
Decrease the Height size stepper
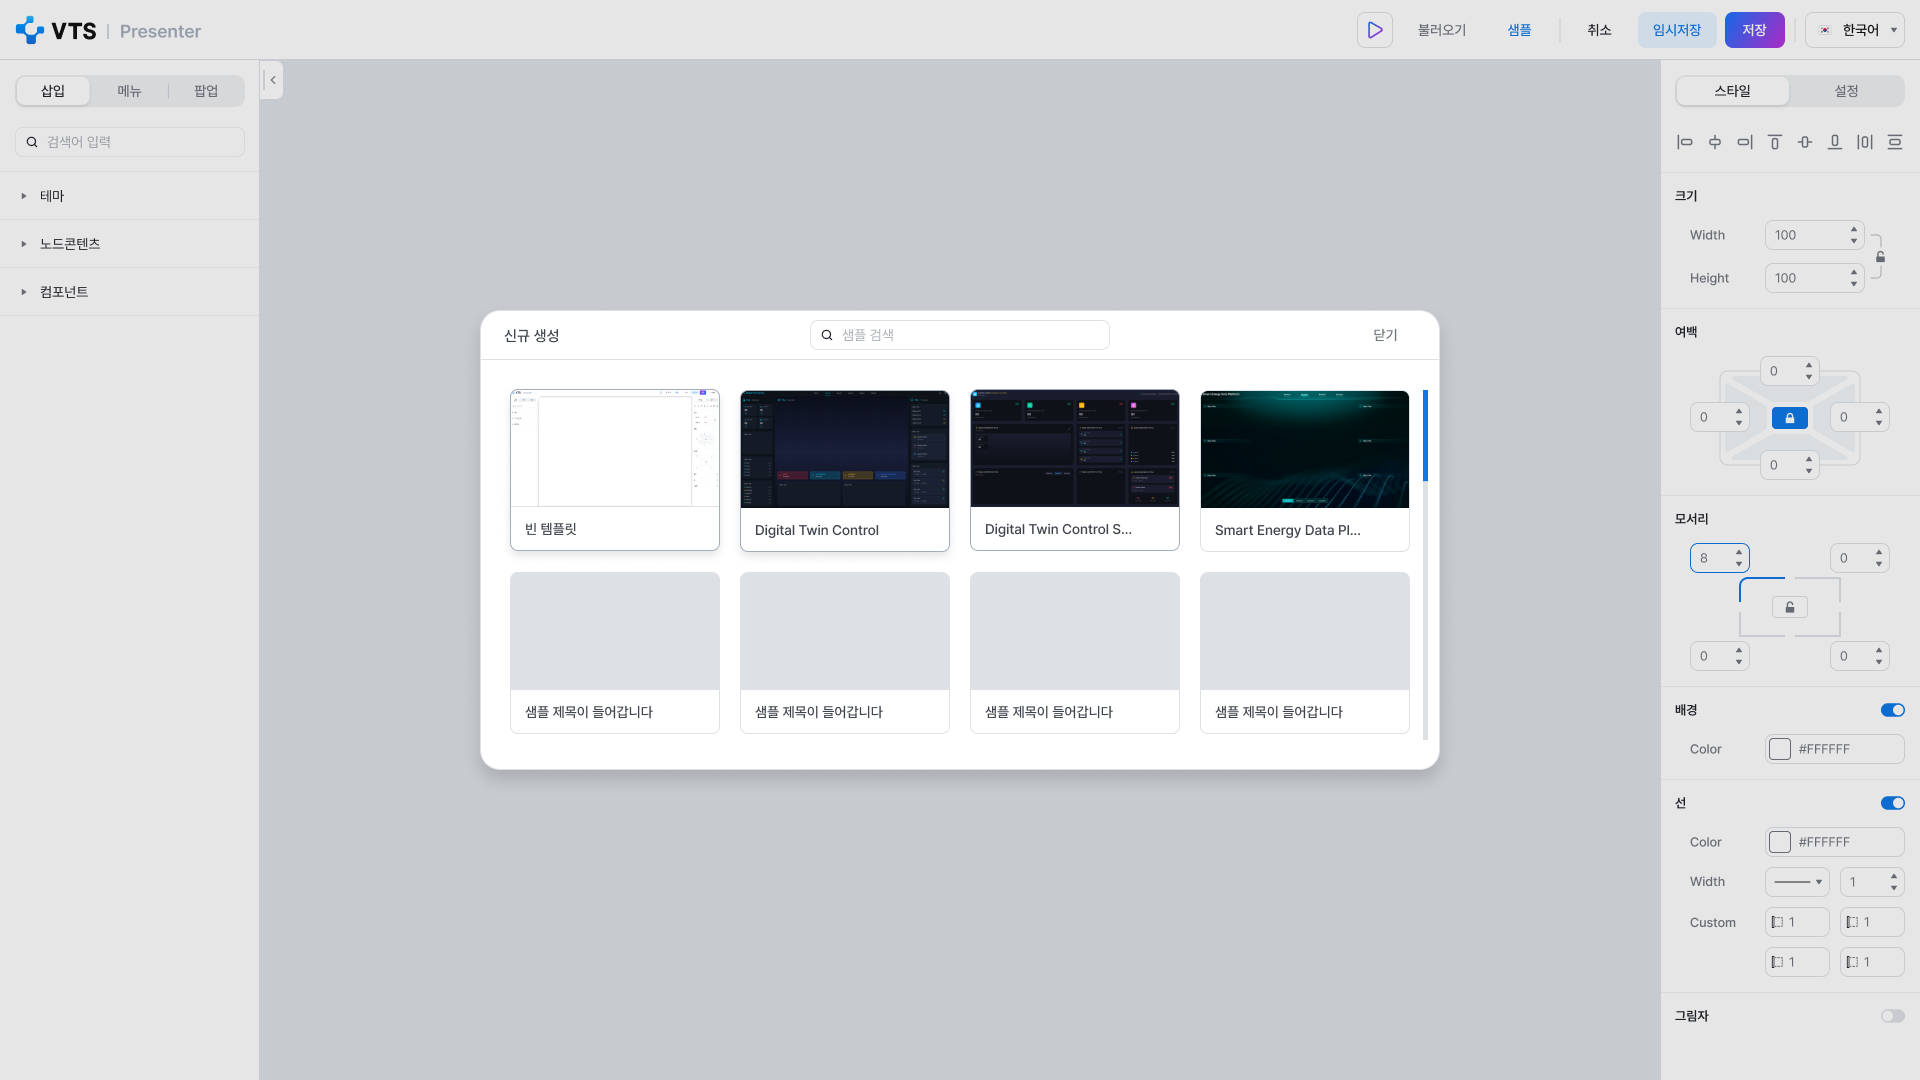coord(1854,284)
